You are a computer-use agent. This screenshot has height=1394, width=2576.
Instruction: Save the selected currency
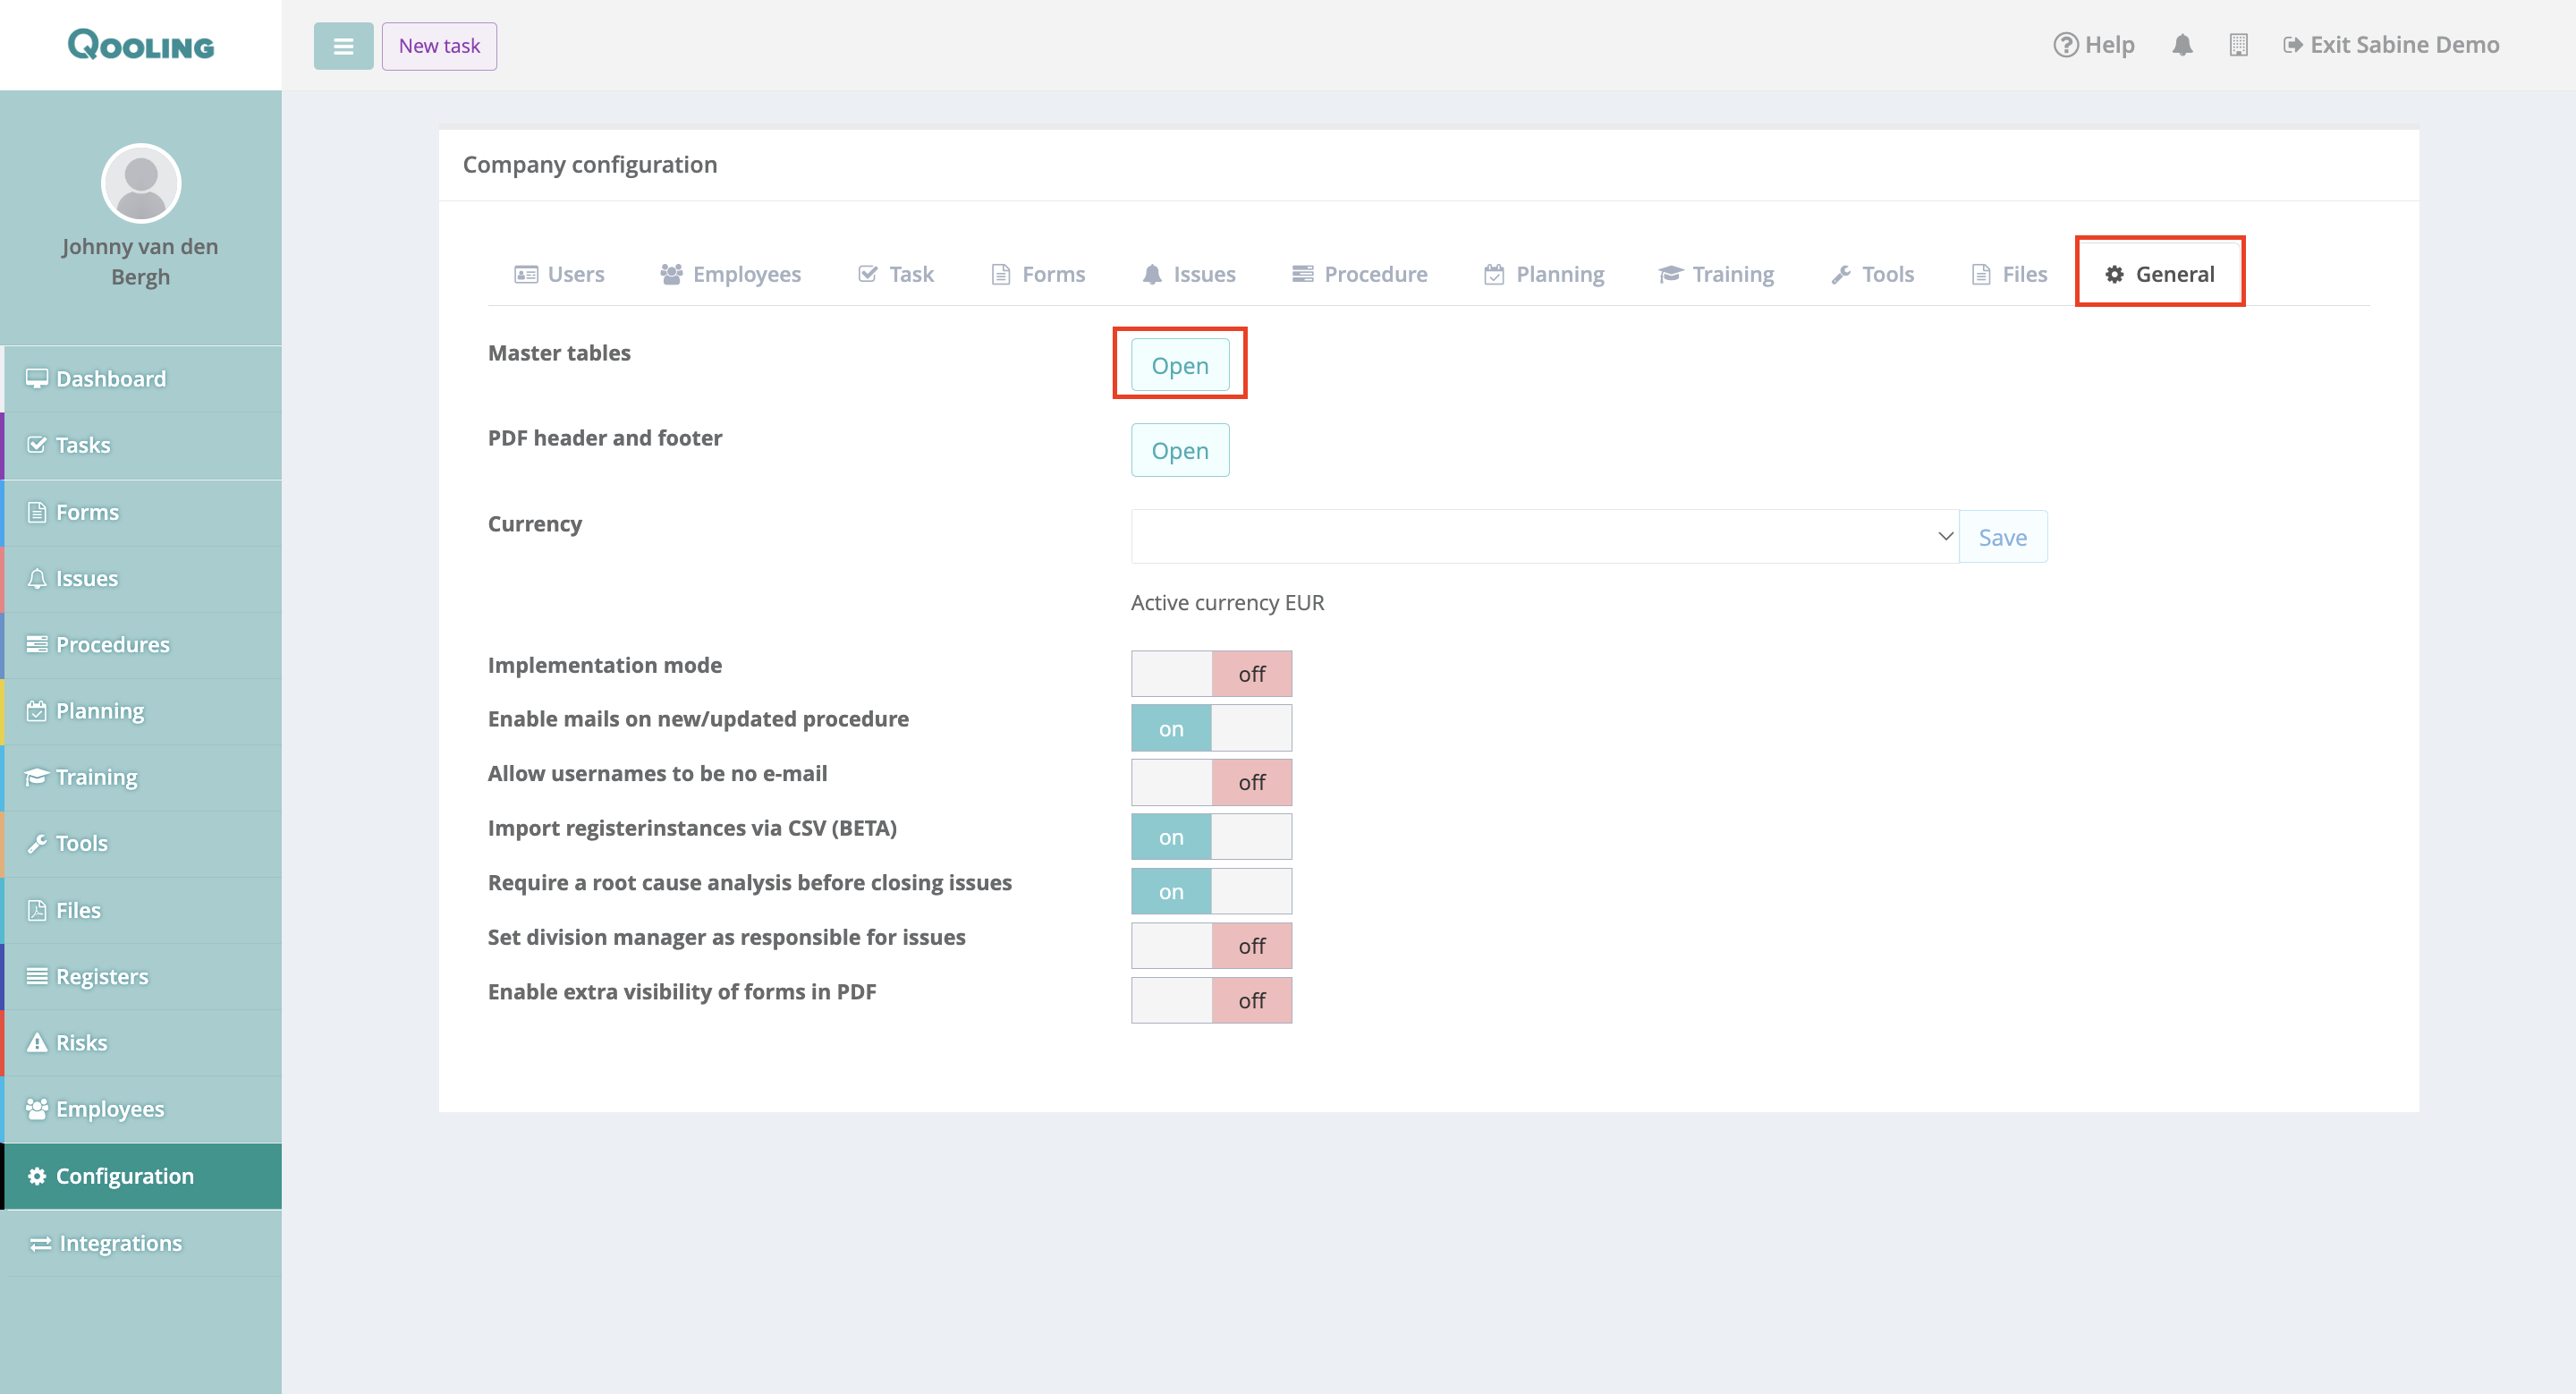point(2002,537)
